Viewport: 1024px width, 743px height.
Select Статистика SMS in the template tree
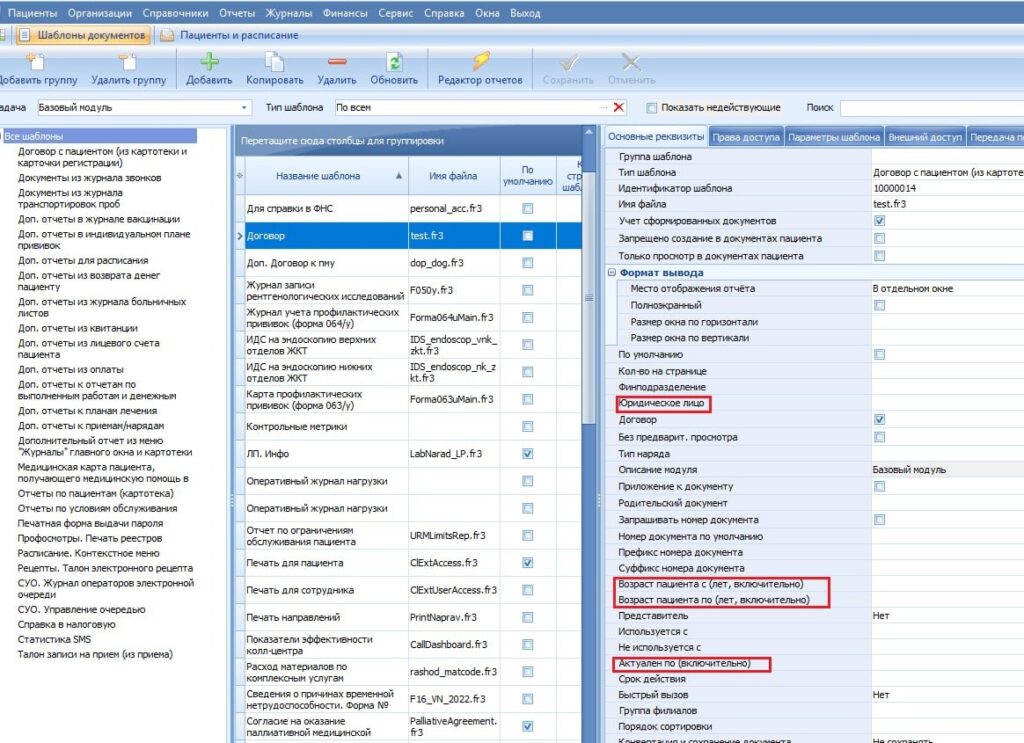[x=54, y=639]
